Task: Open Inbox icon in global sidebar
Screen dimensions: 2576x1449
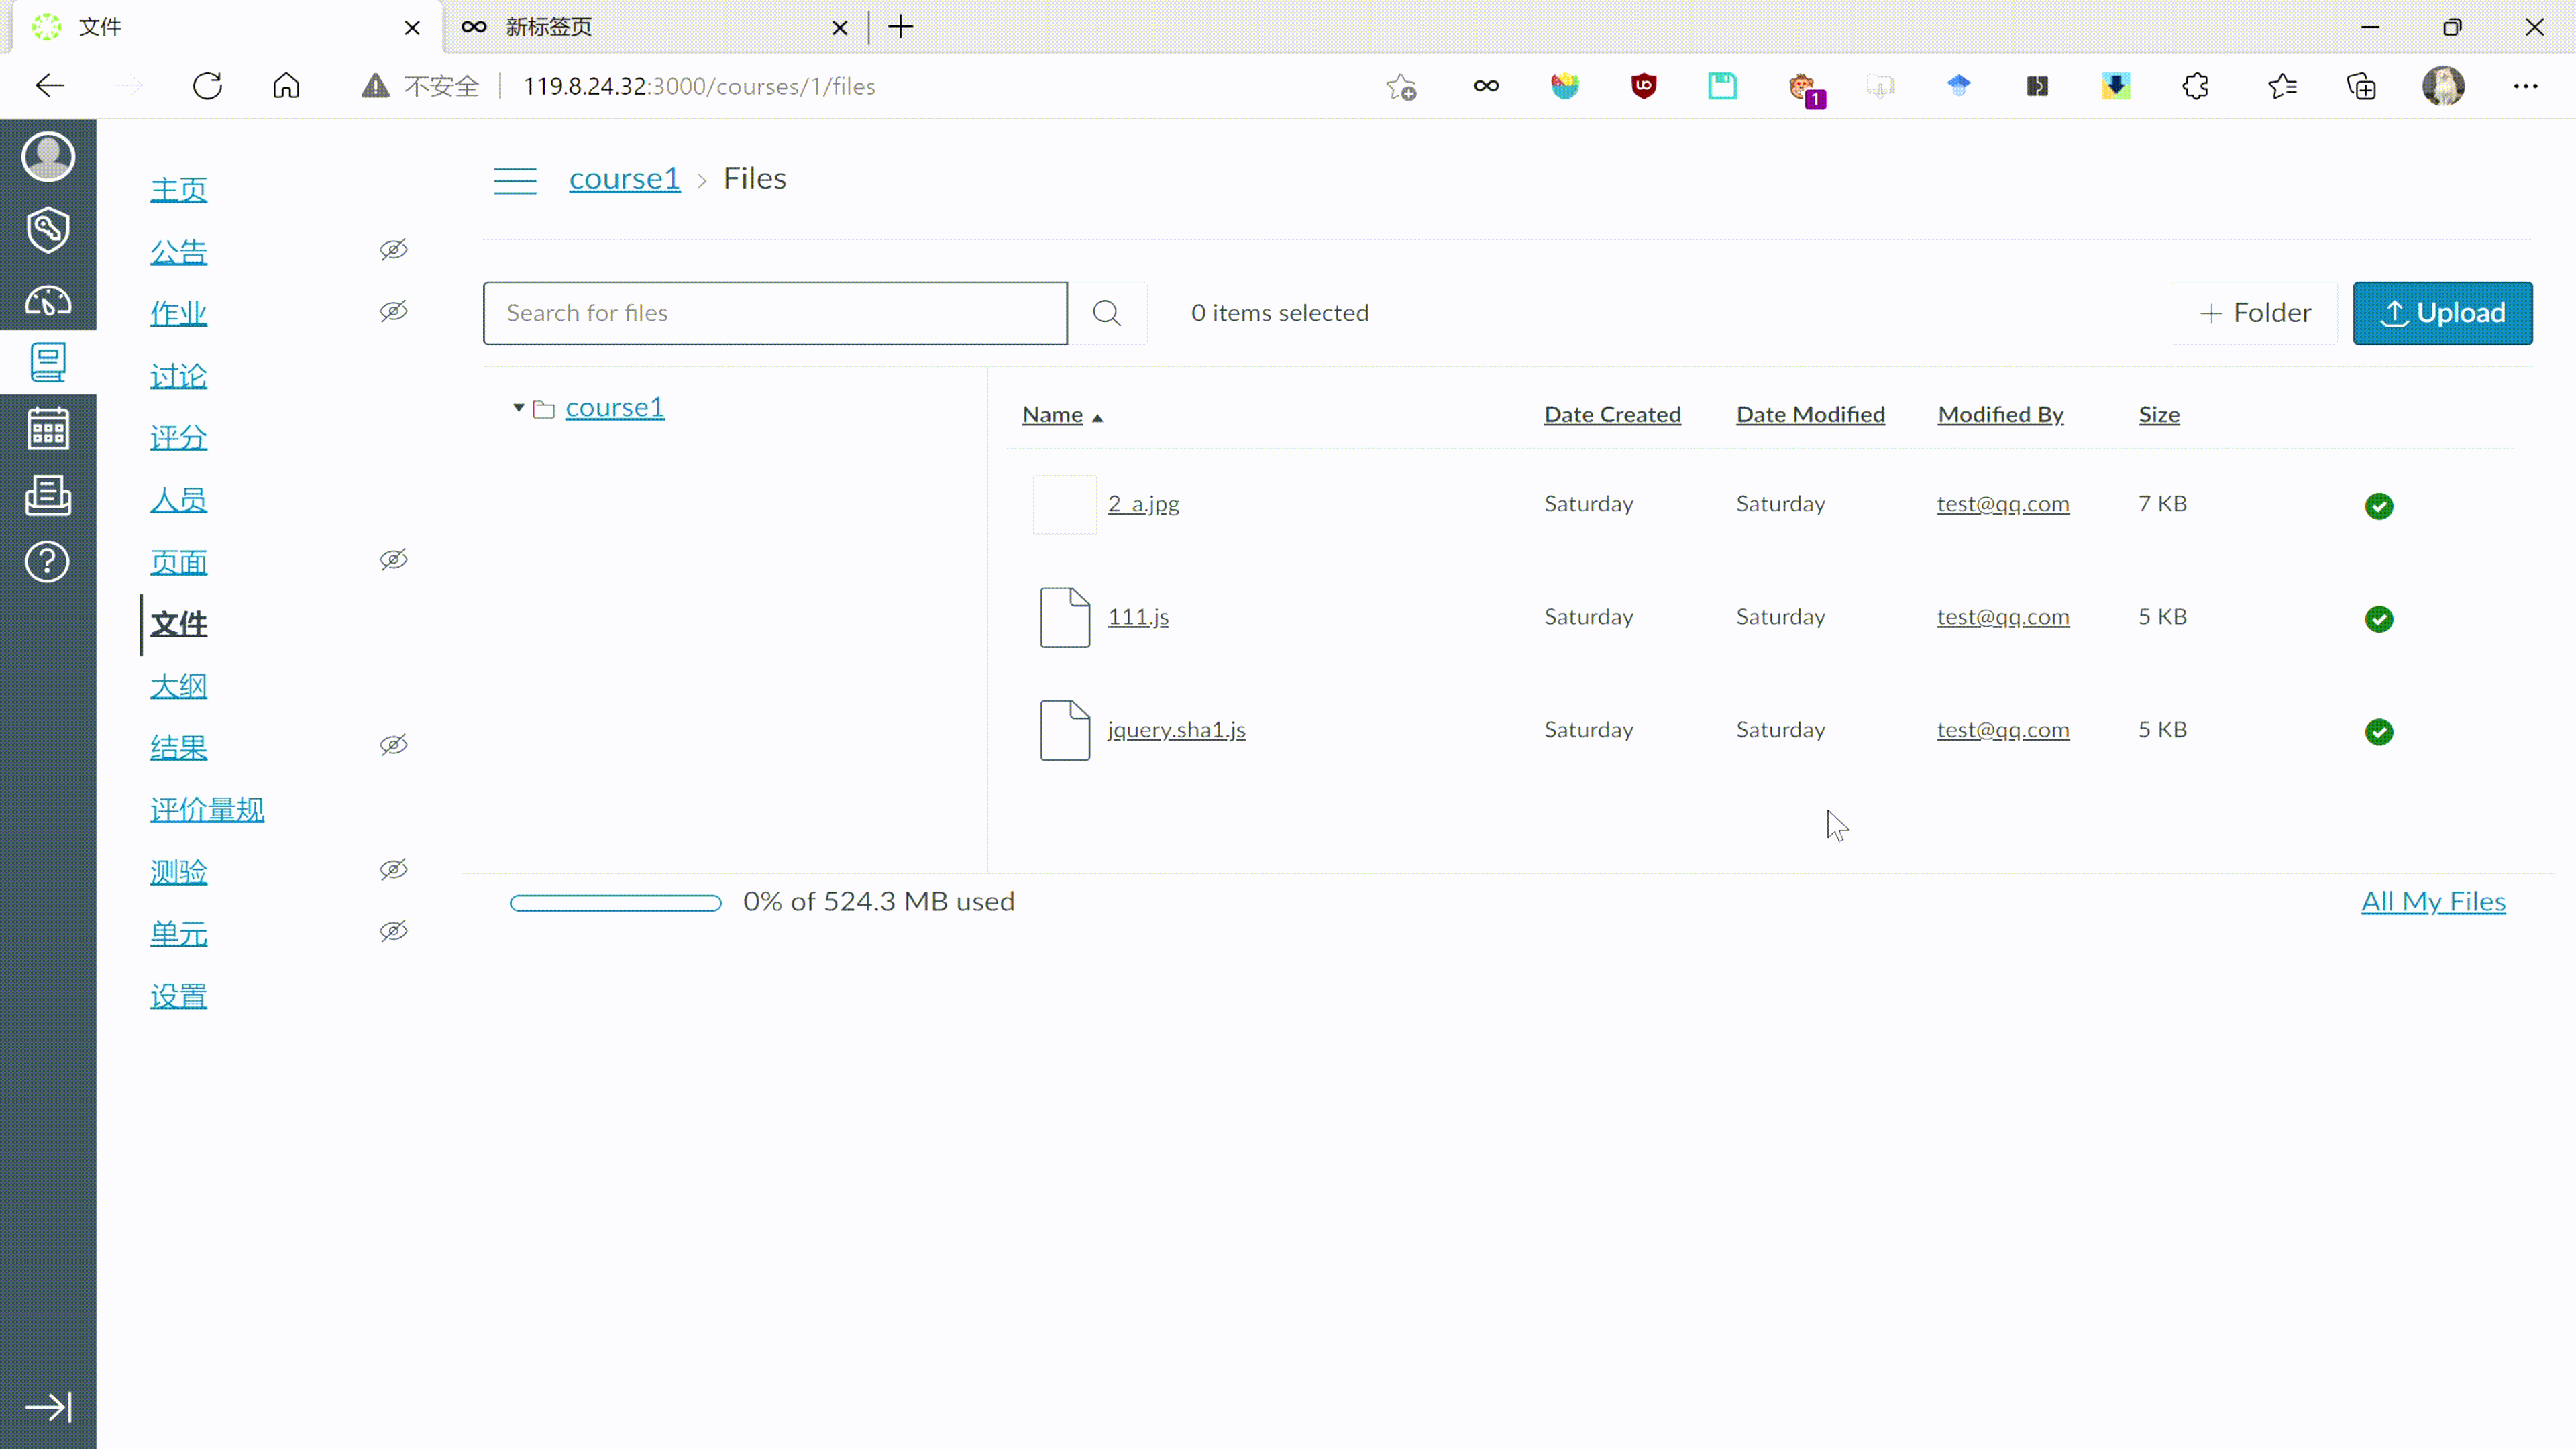Action: pyautogui.click(x=48, y=495)
